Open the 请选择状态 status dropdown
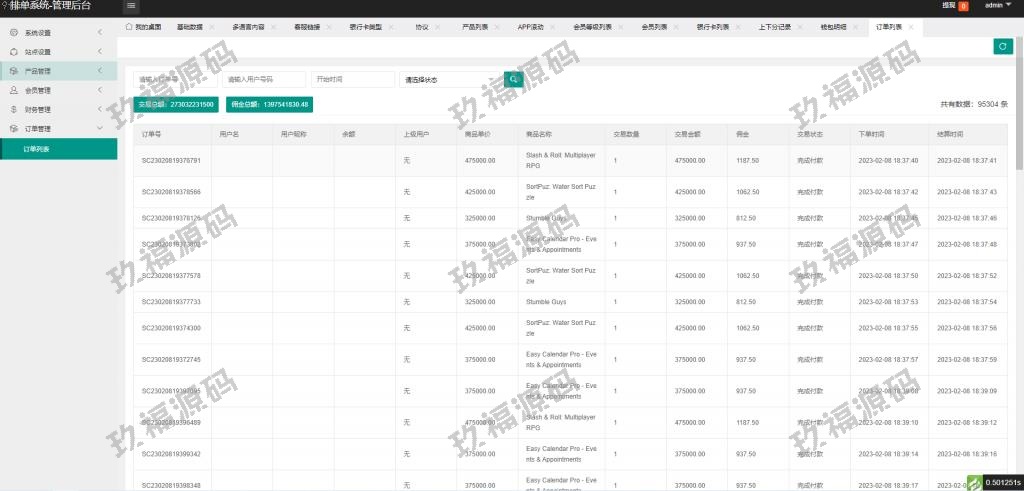This screenshot has width=1024, height=491. [x=450, y=79]
